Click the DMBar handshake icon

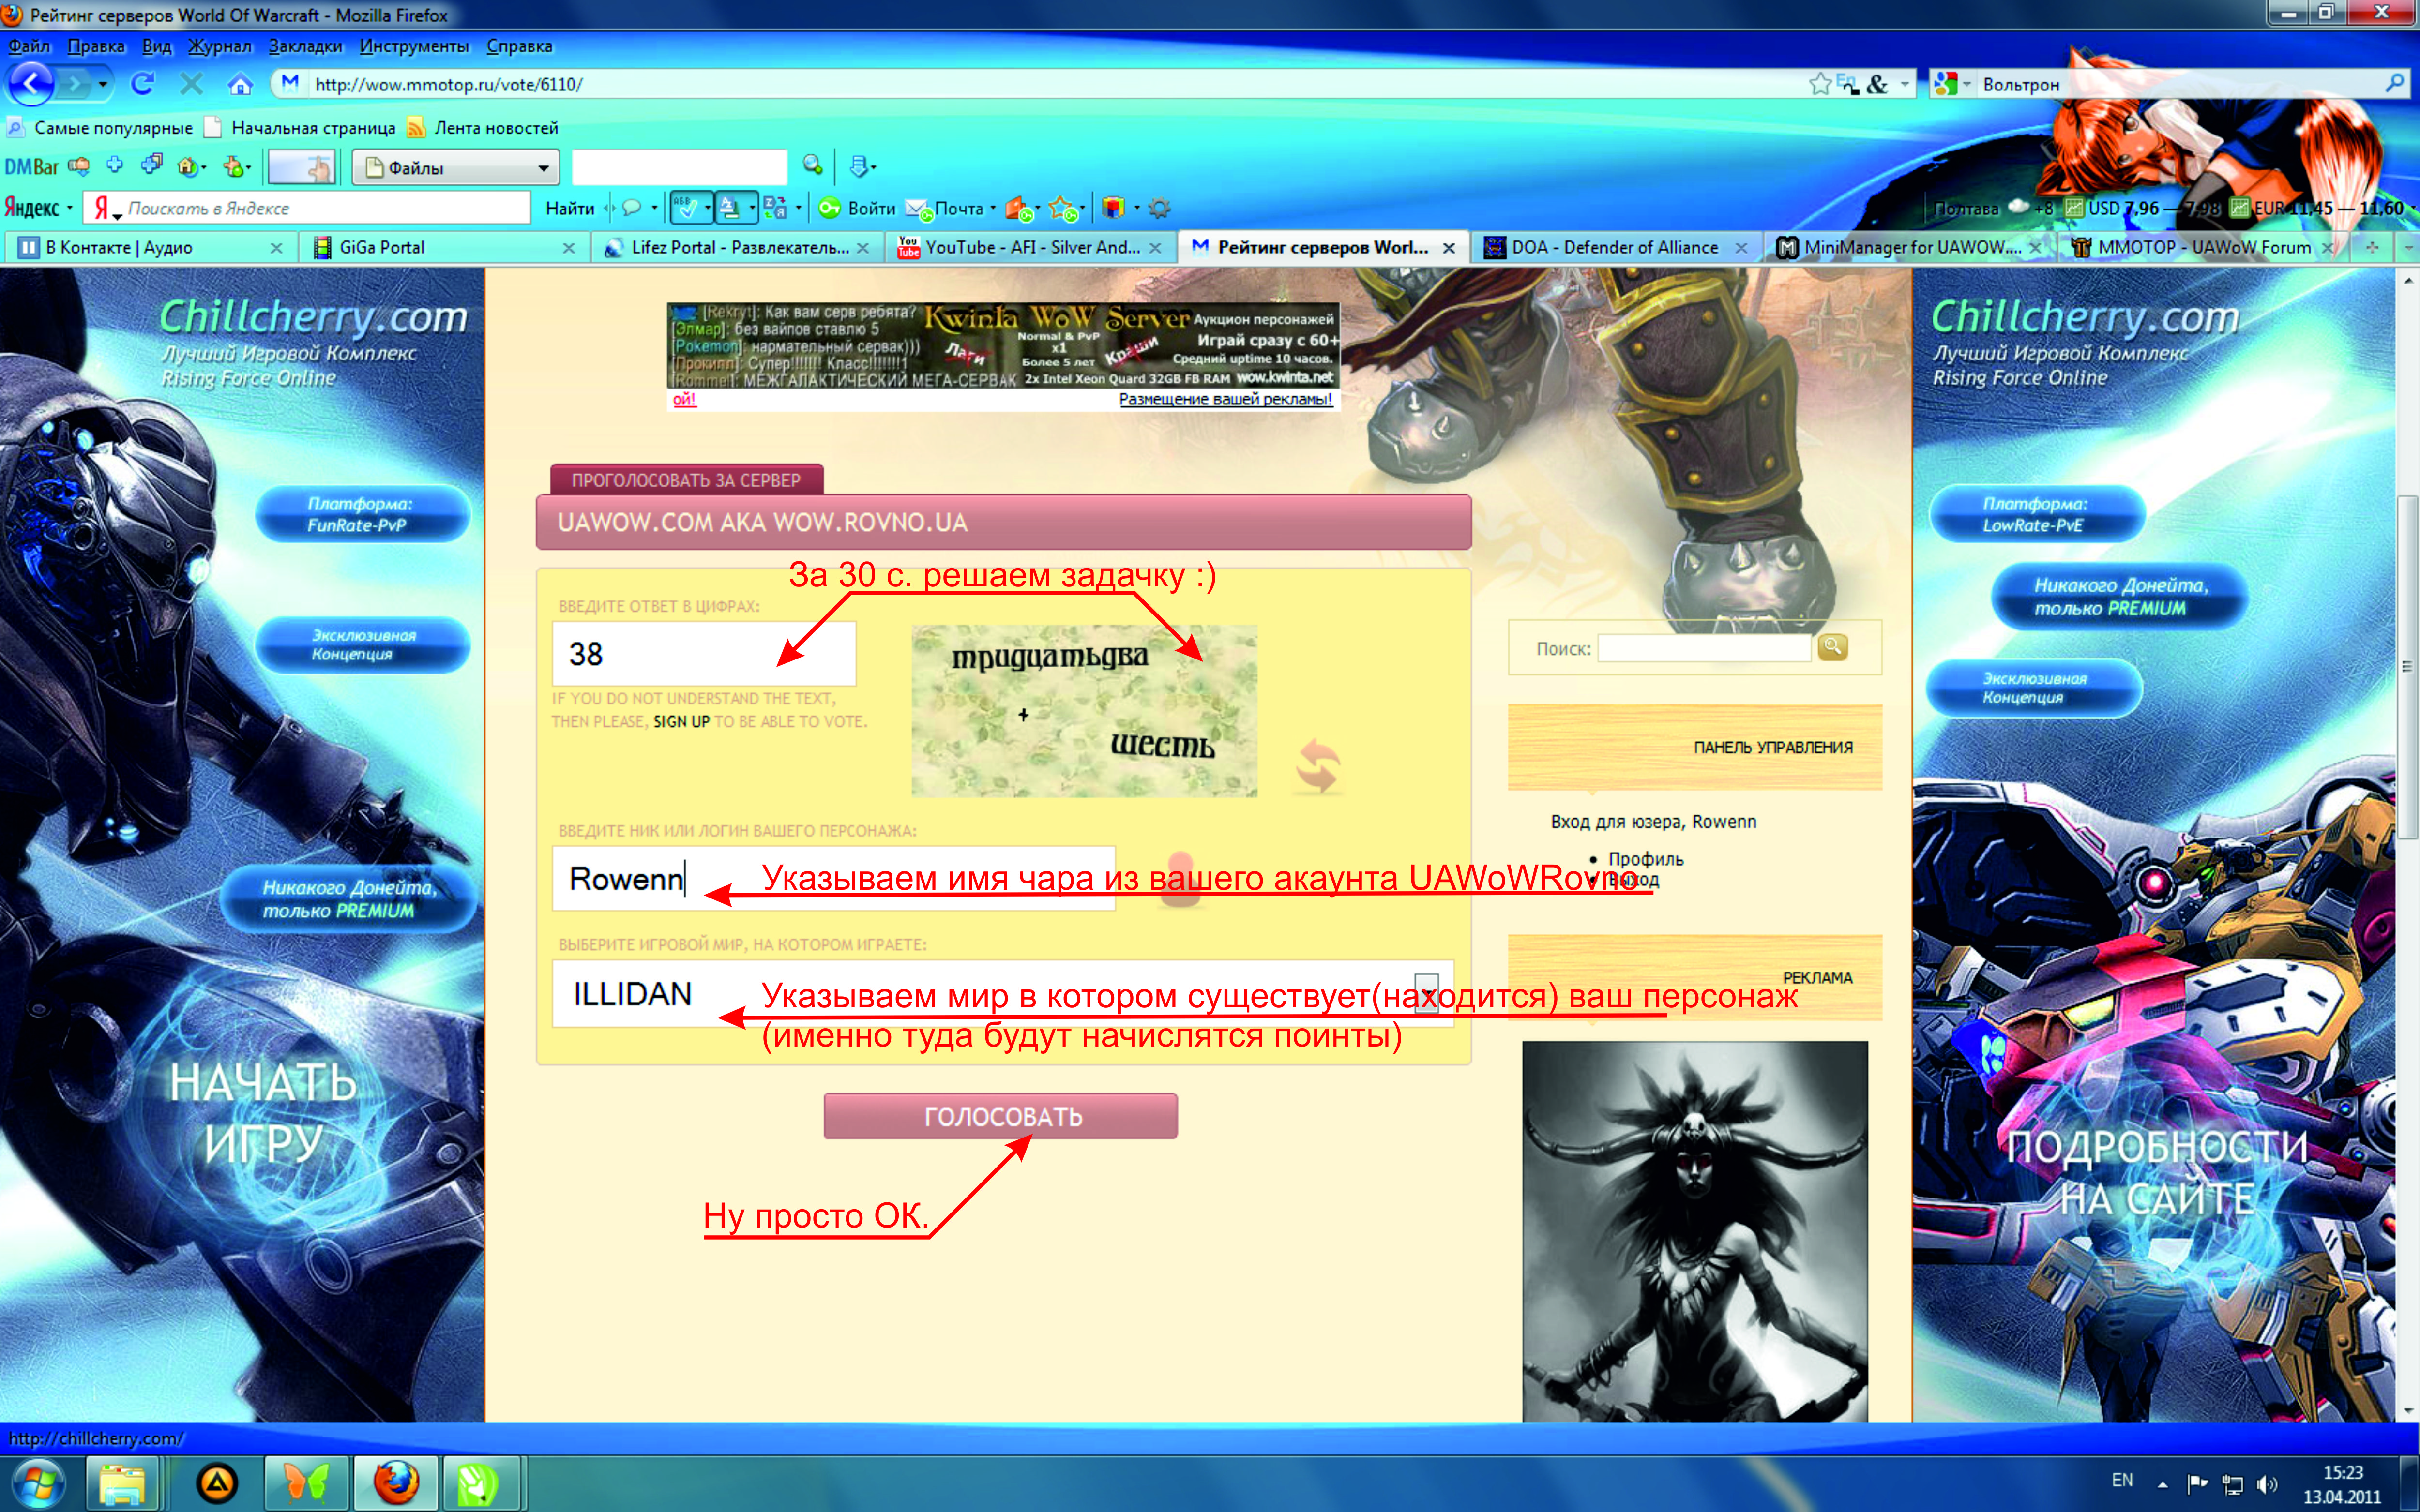point(79,166)
